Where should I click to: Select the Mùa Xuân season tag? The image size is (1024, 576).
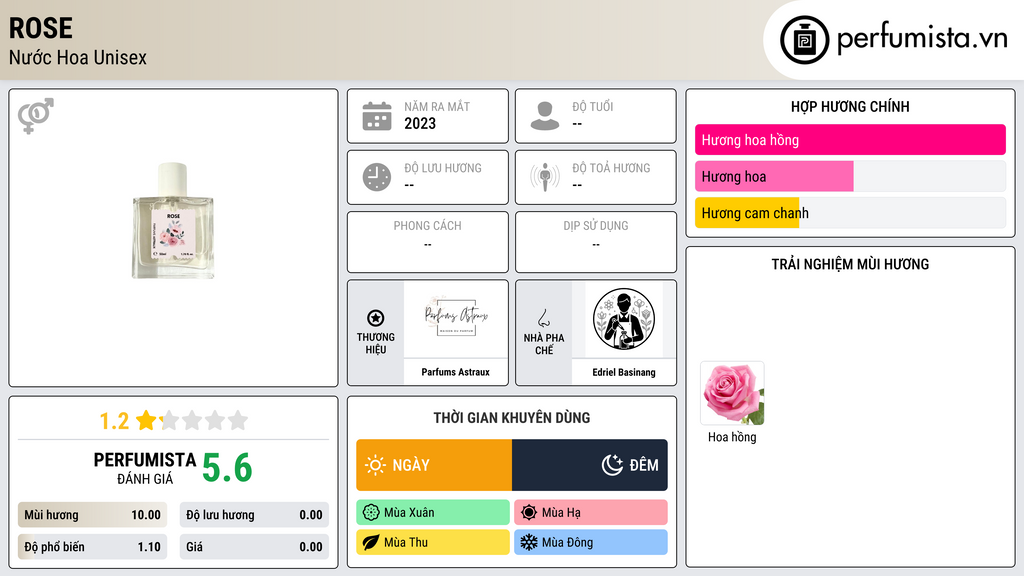click(433, 513)
